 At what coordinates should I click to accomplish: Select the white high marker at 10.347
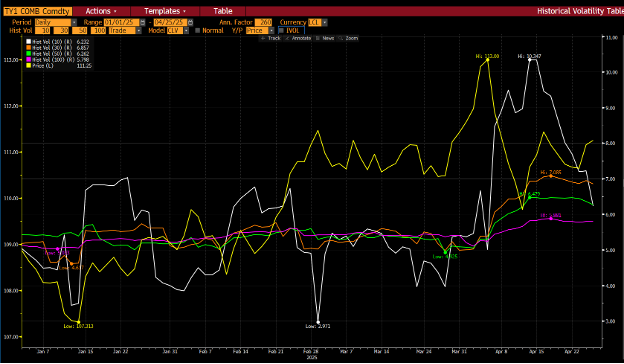click(529, 60)
